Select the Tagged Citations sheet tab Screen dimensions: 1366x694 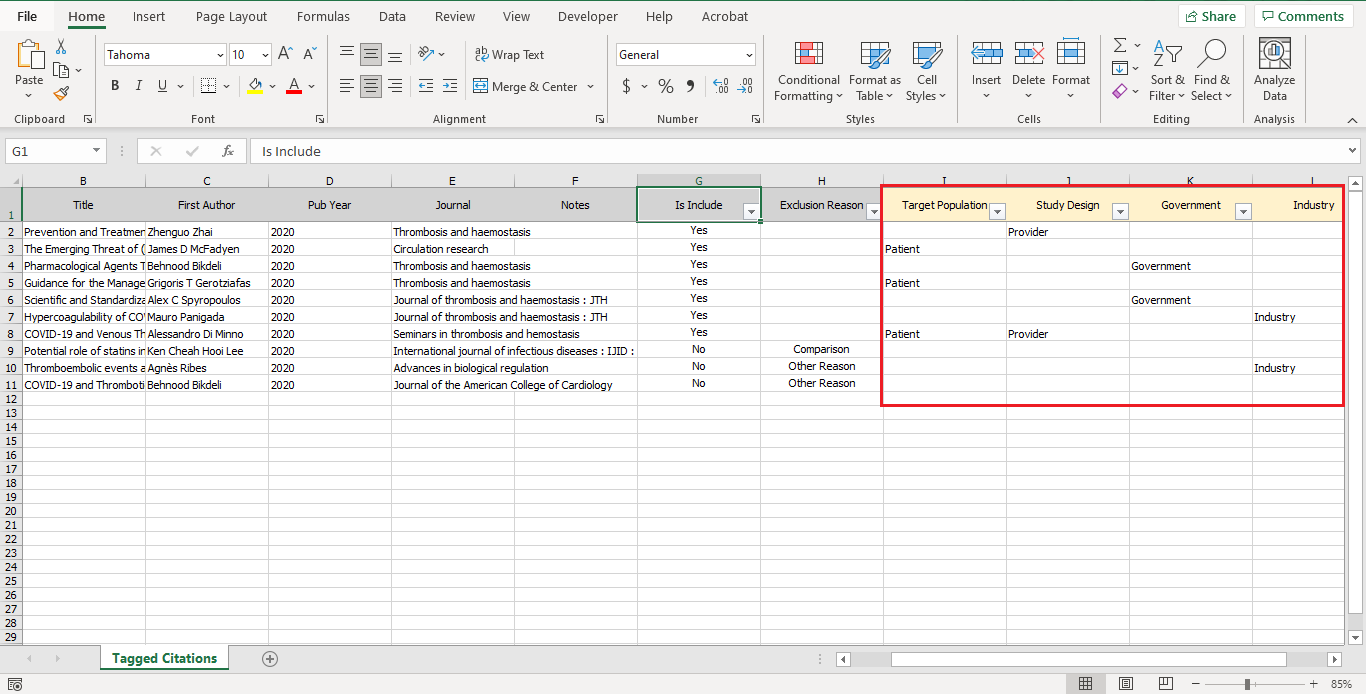click(164, 658)
